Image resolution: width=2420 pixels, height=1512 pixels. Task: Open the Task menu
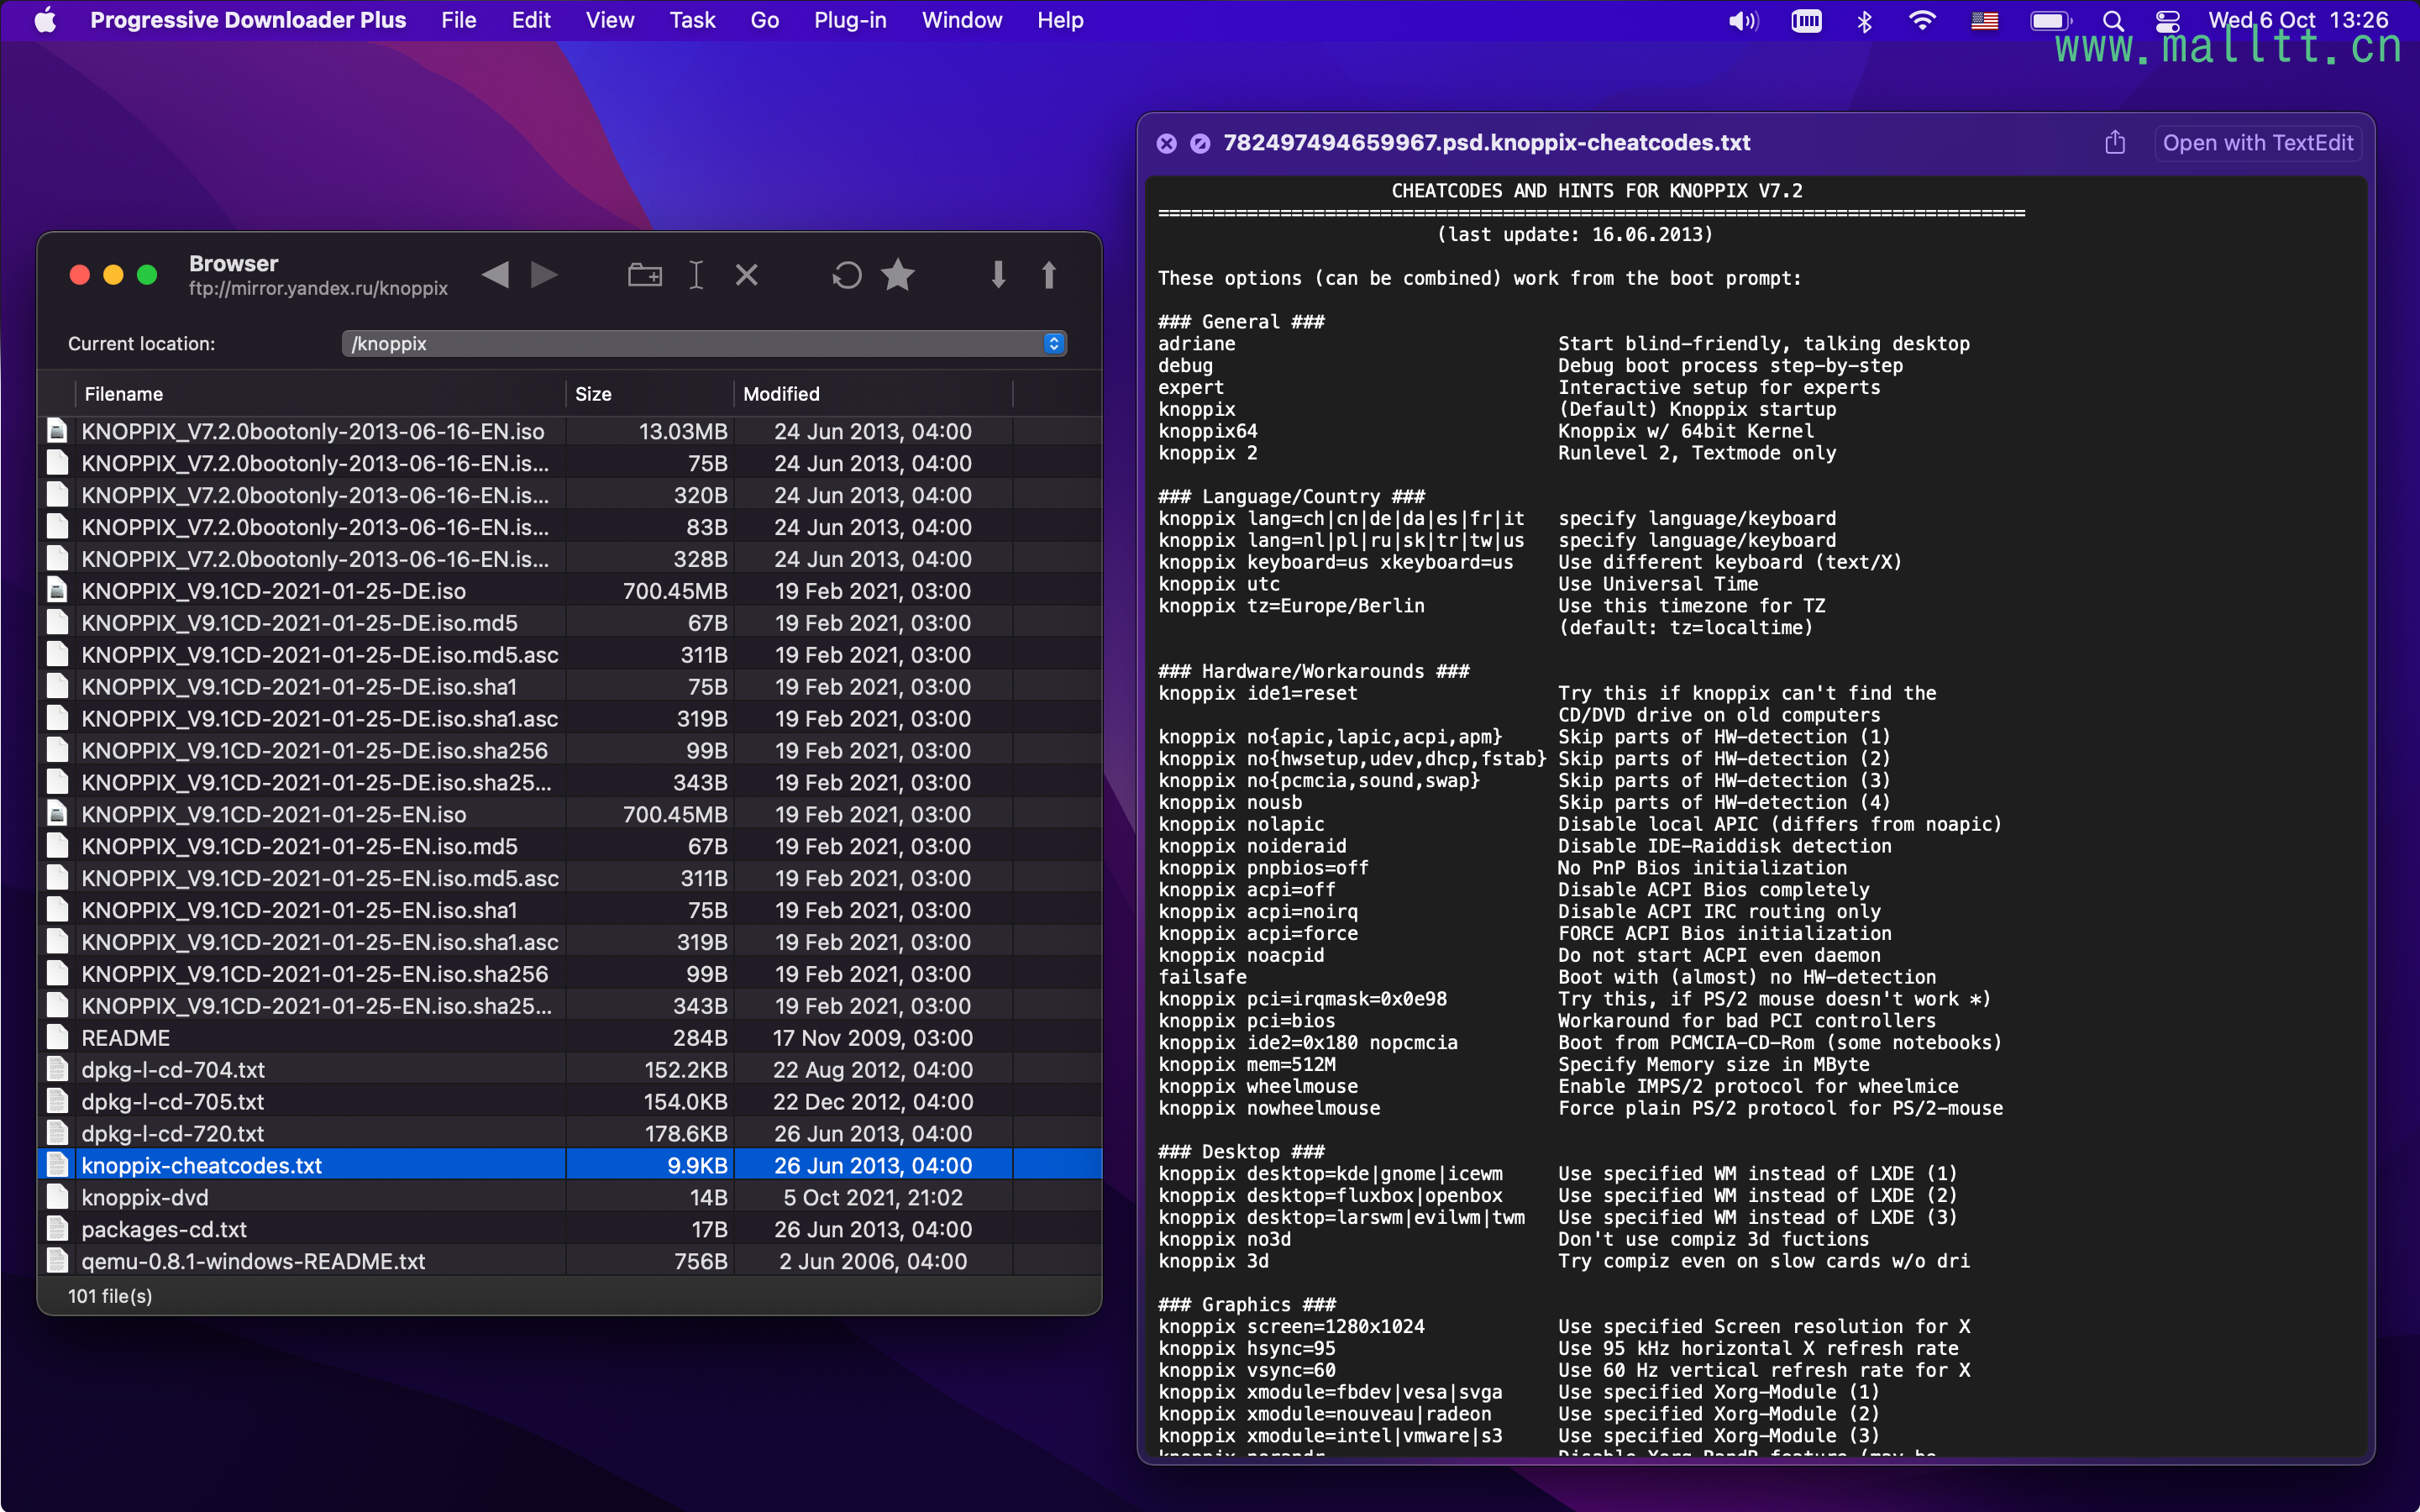click(x=692, y=20)
